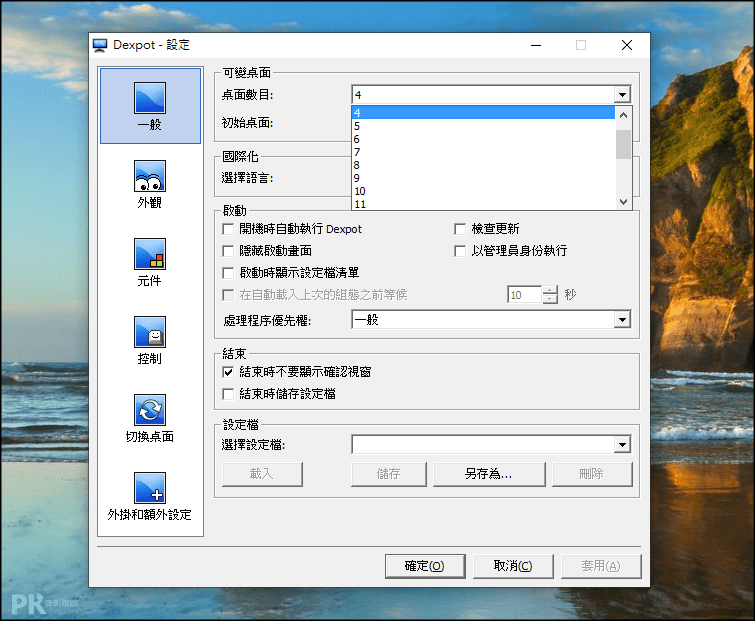Enable 檢查更新 checkbox
The width and height of the screenshot is (755, 621).
point(460,229)
